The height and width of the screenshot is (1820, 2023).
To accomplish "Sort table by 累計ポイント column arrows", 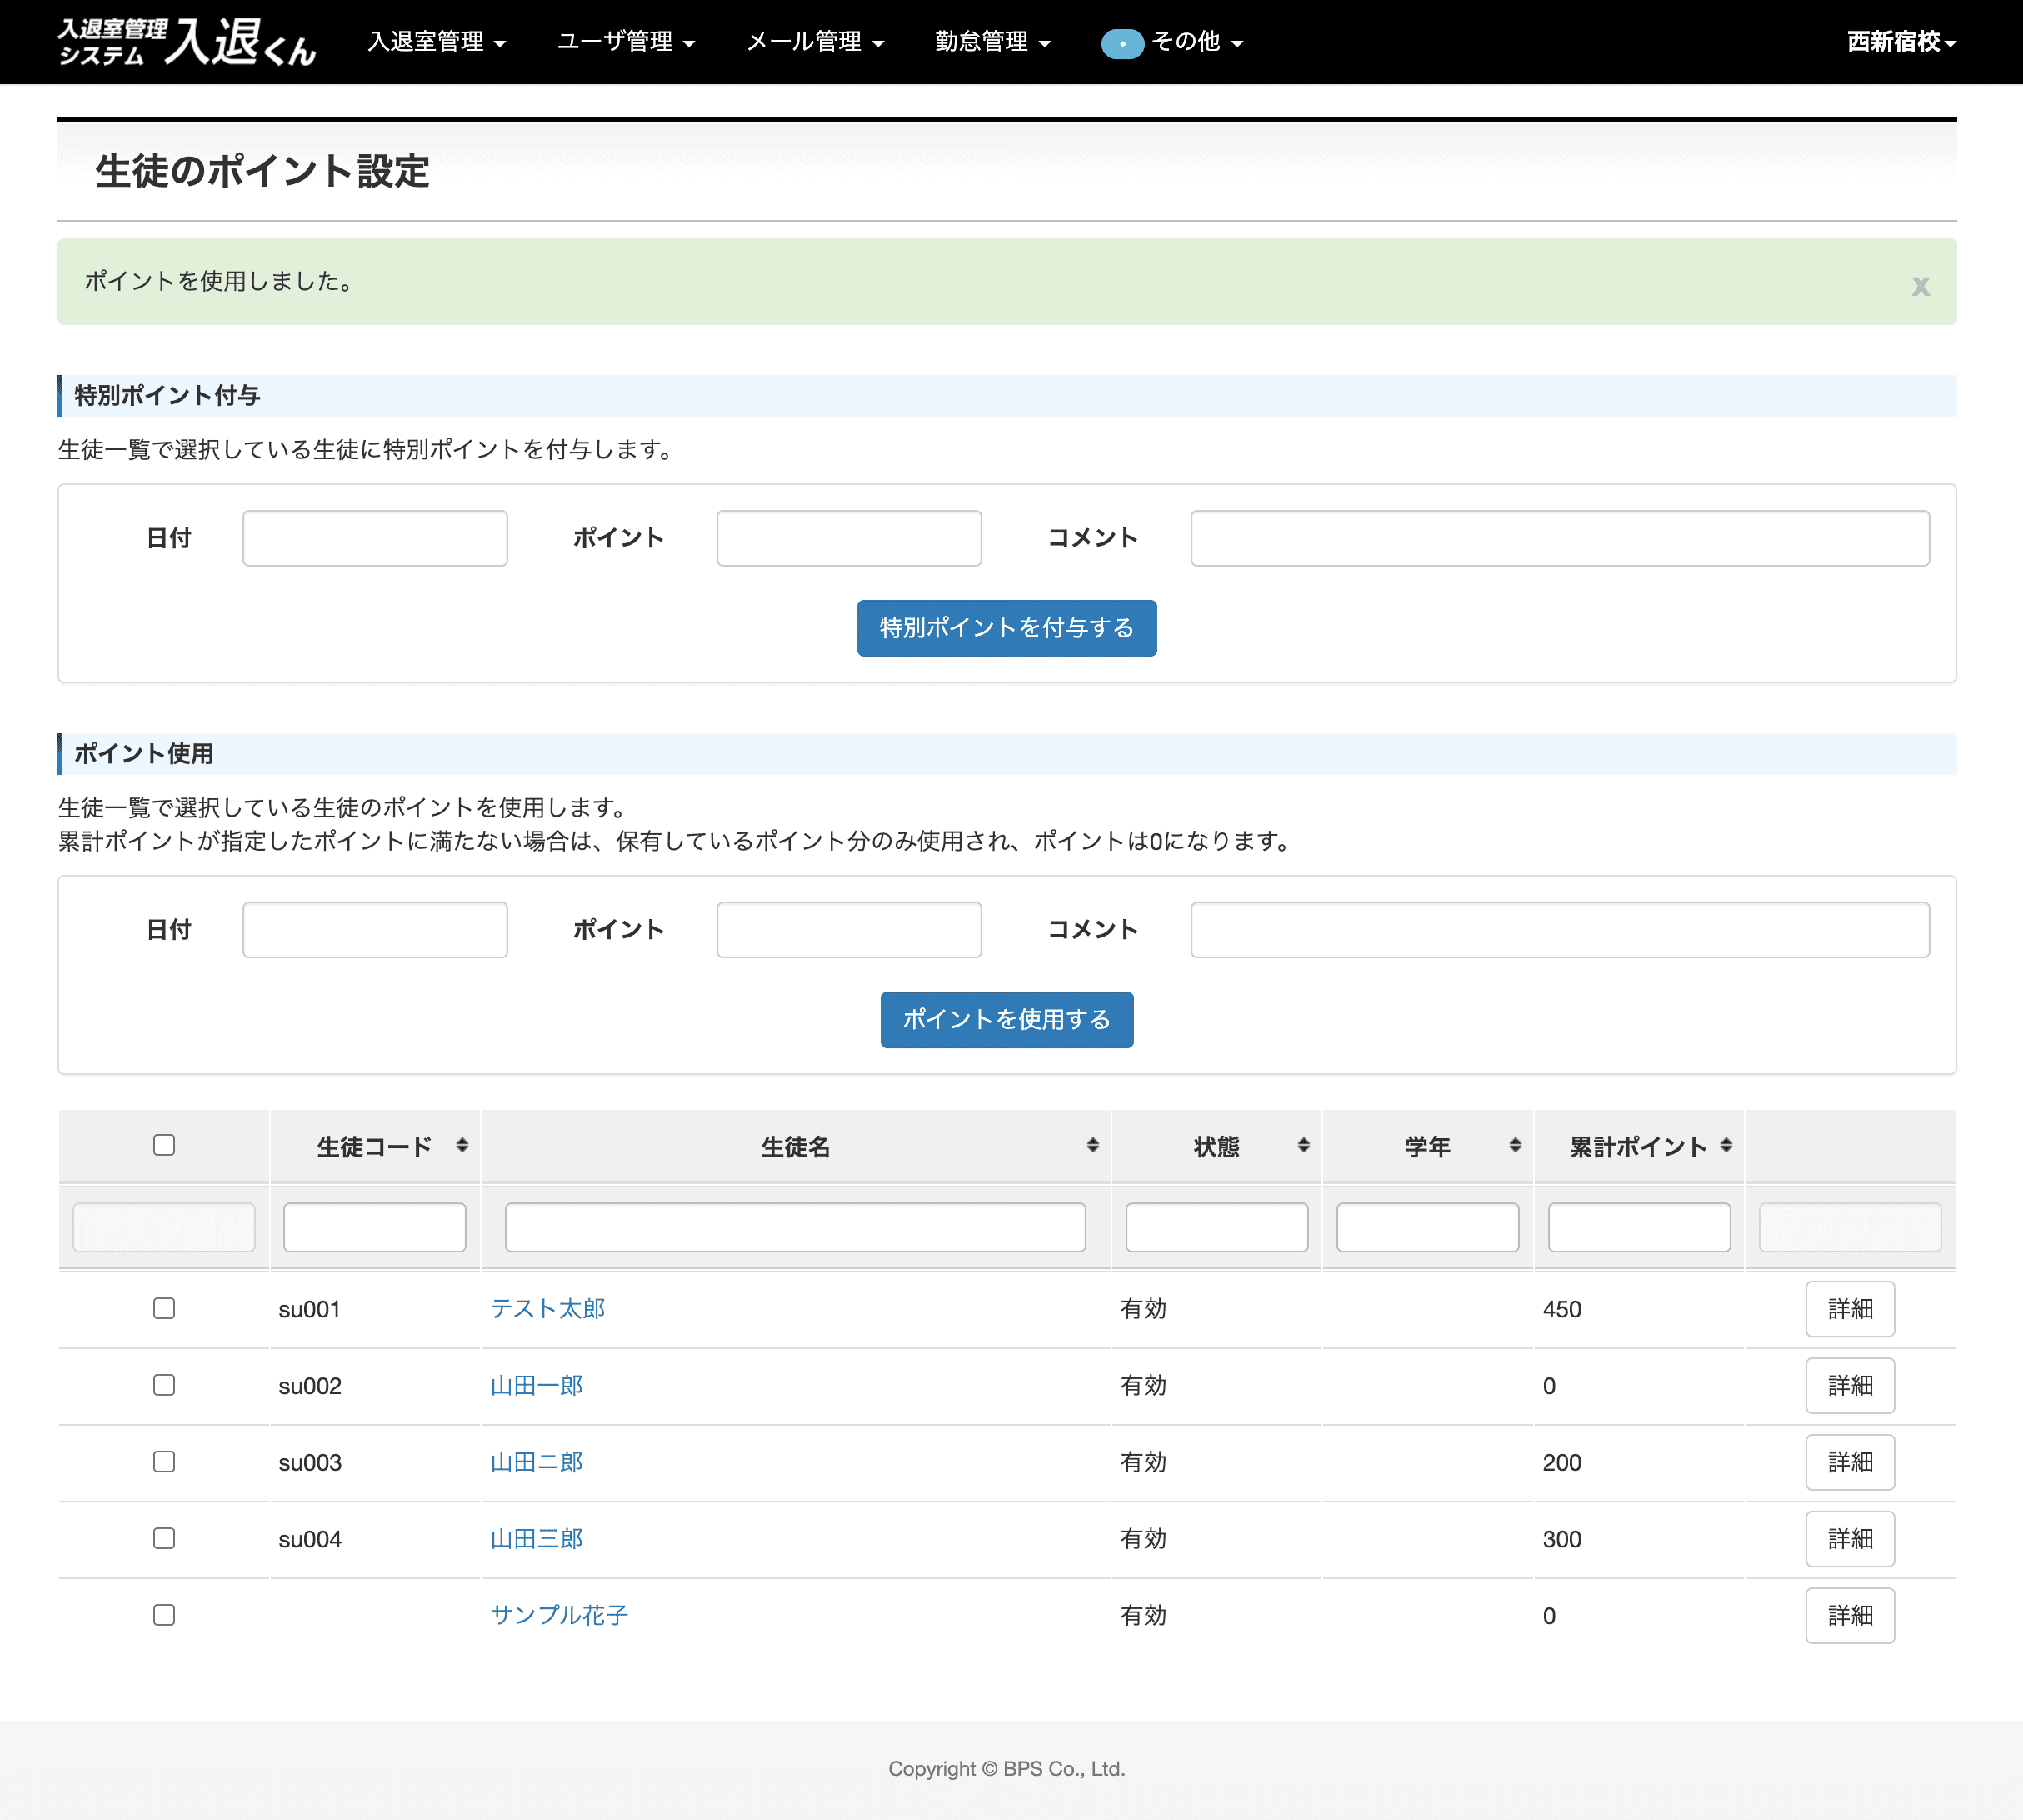I will (x=1726, y=1146).
